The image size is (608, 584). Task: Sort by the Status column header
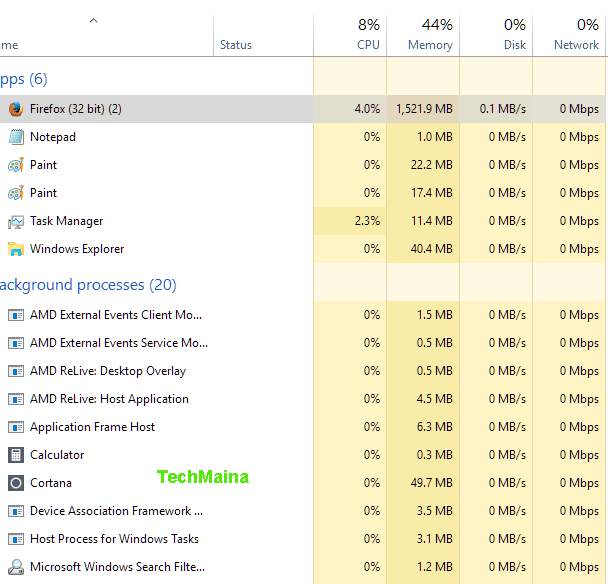(263, 36)
